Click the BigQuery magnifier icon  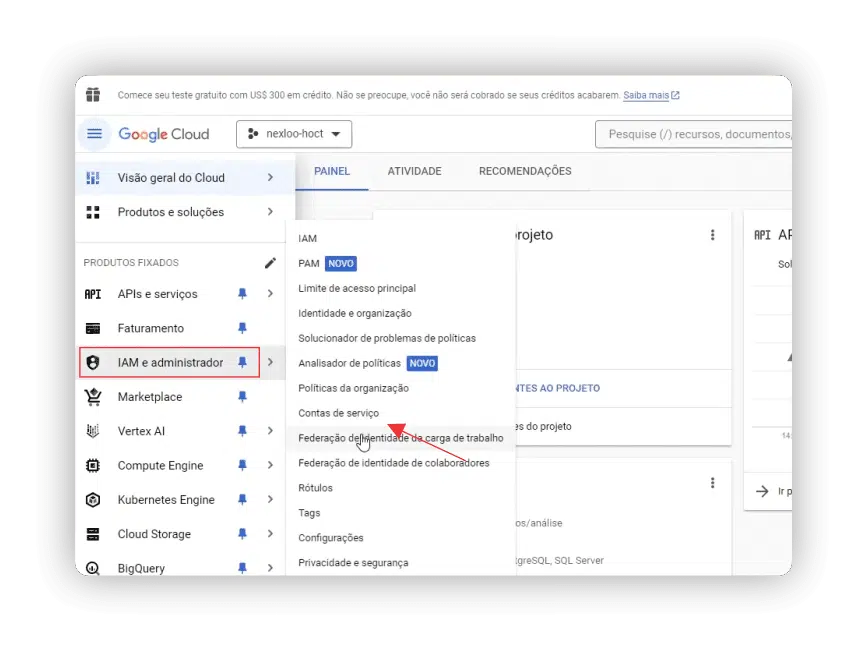[x=93, y=568]
